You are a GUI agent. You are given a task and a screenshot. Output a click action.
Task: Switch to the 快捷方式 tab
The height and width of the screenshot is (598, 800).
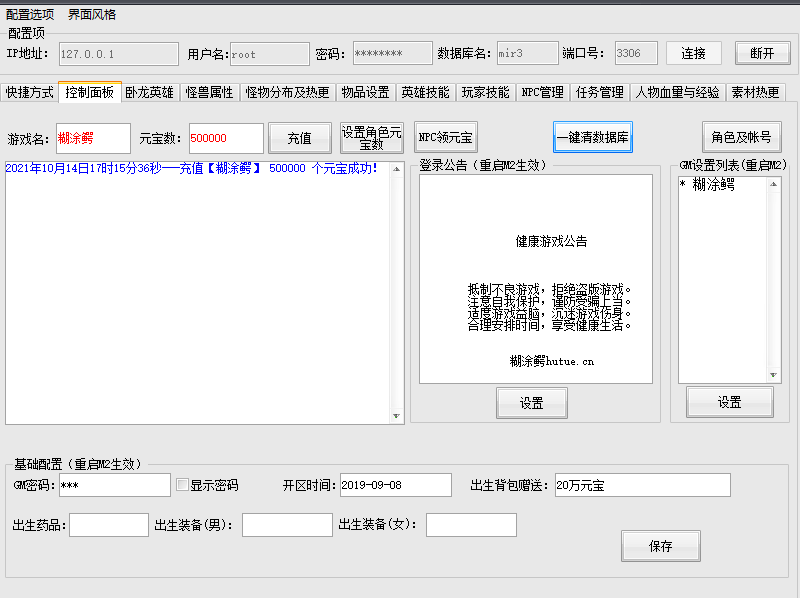(x=29, y=92)
